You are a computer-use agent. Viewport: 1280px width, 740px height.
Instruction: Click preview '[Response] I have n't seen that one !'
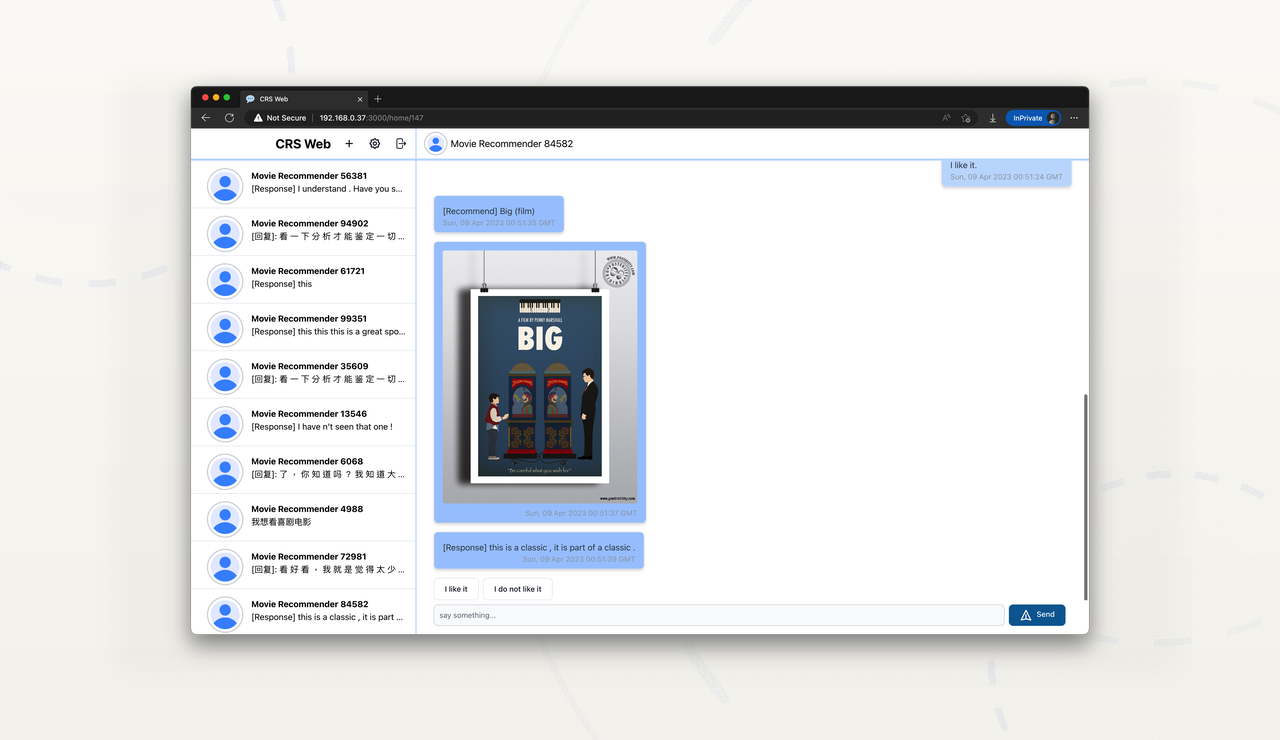pyautogui.click(x=322, y=427)
